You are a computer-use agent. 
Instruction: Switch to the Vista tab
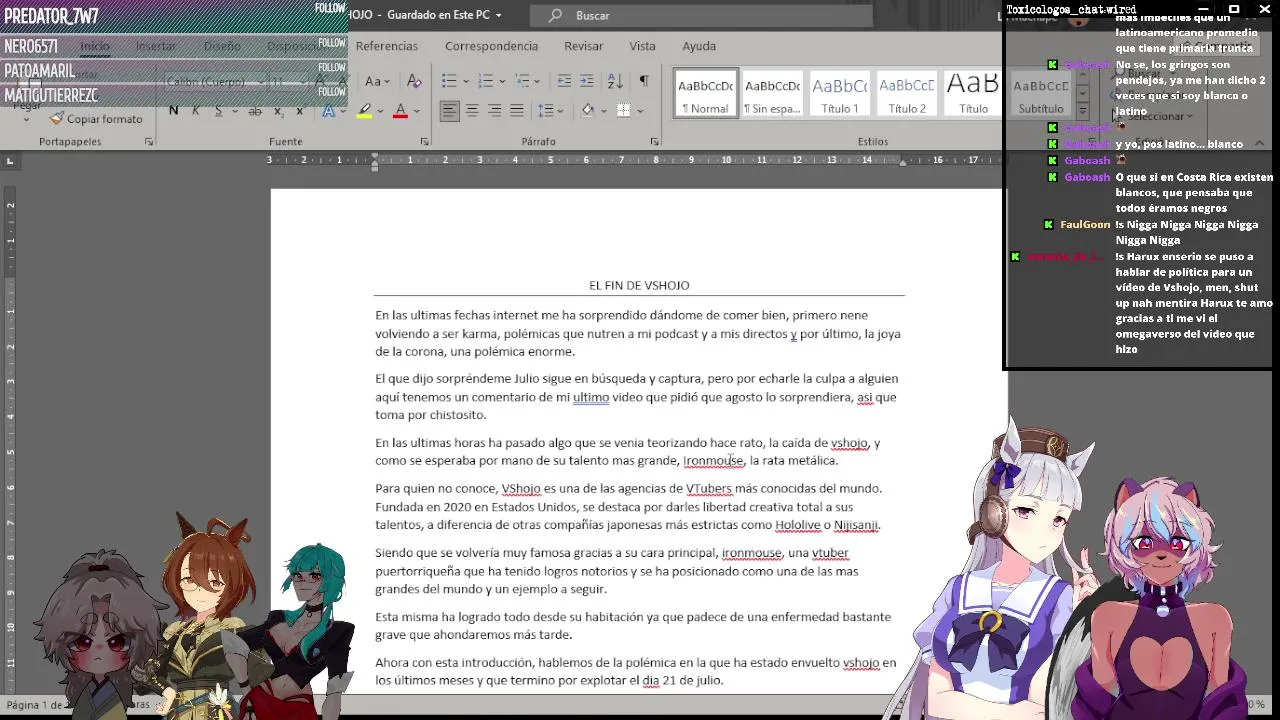[642, 46]
